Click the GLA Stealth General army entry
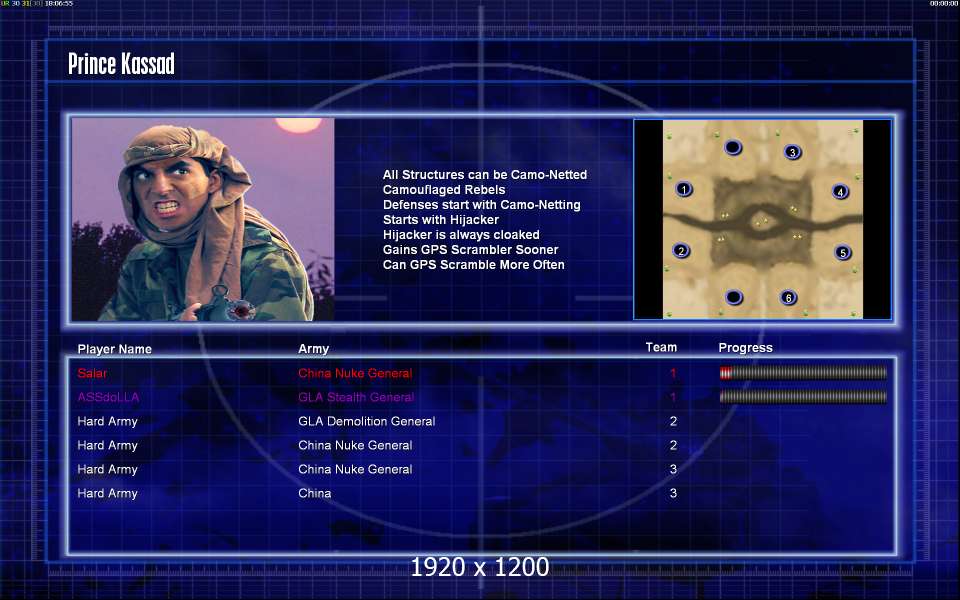 click(356, 397)
